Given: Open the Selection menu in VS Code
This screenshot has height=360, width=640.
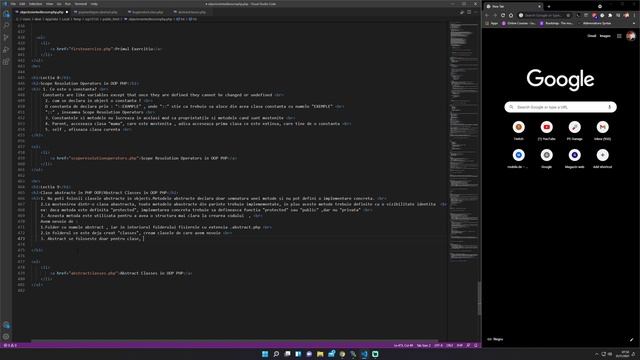Looking at the screenshot, I should click(36, 4).
